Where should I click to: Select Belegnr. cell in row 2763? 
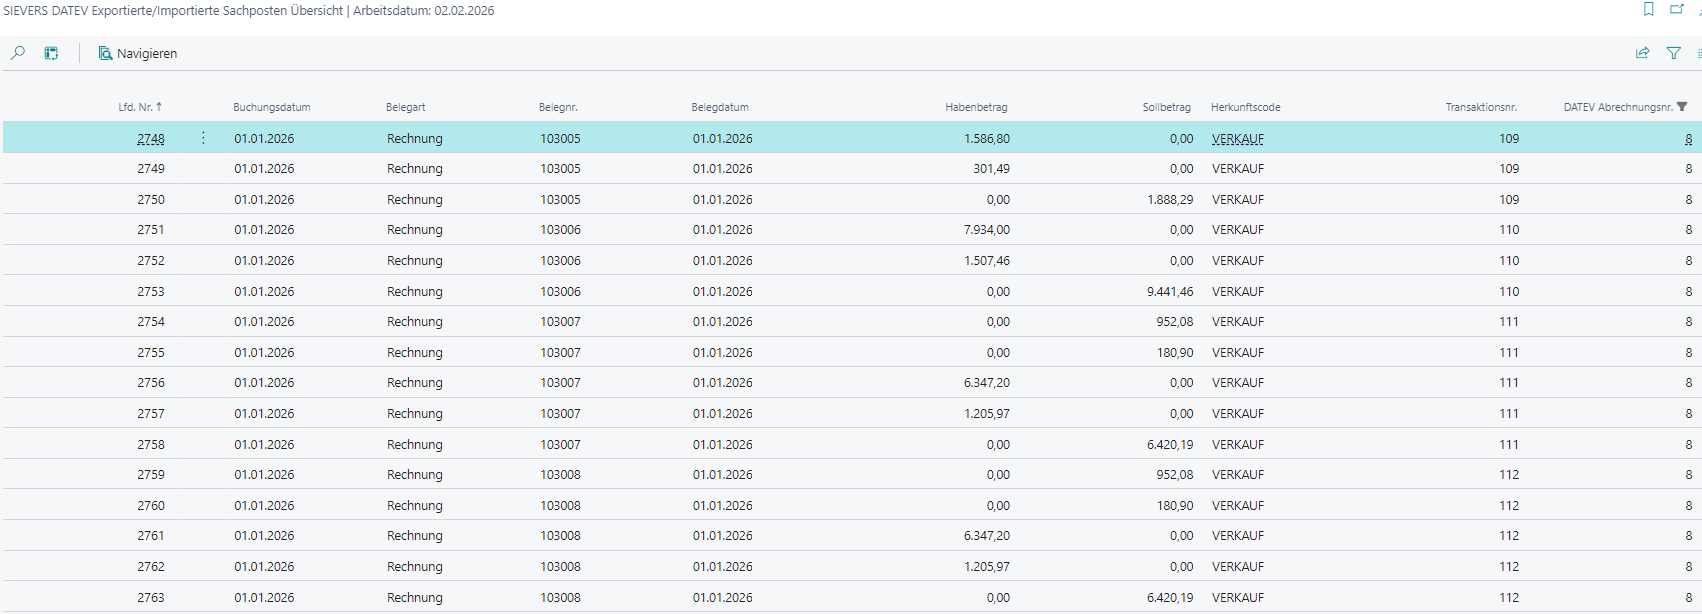tap(560, 597)
